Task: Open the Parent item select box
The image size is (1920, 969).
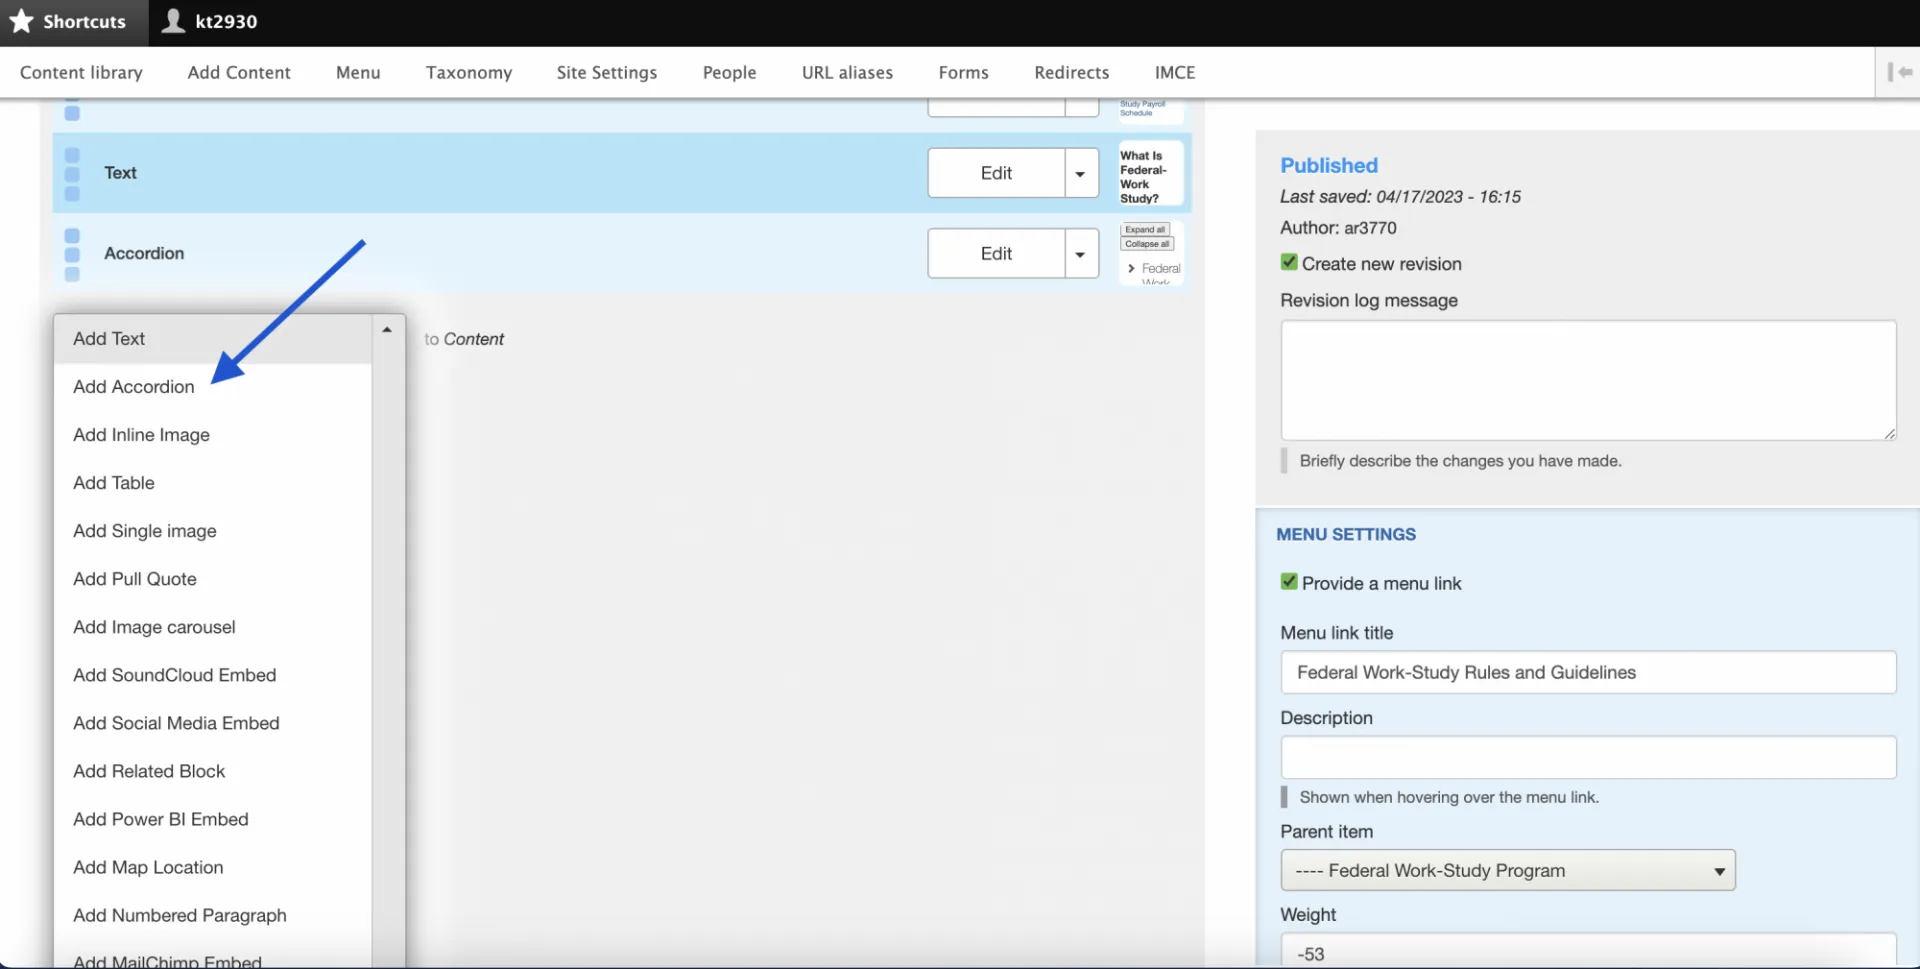Action: coord(1507,870)
